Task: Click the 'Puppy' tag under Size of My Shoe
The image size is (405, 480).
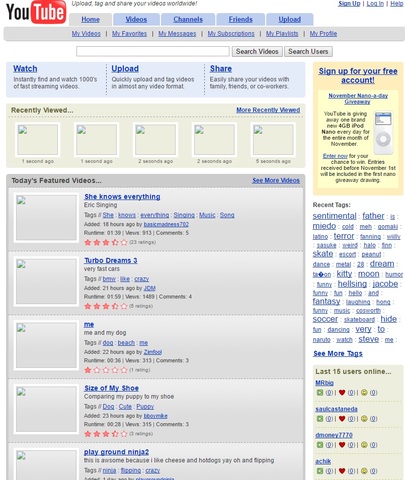Action: [145, 407]
